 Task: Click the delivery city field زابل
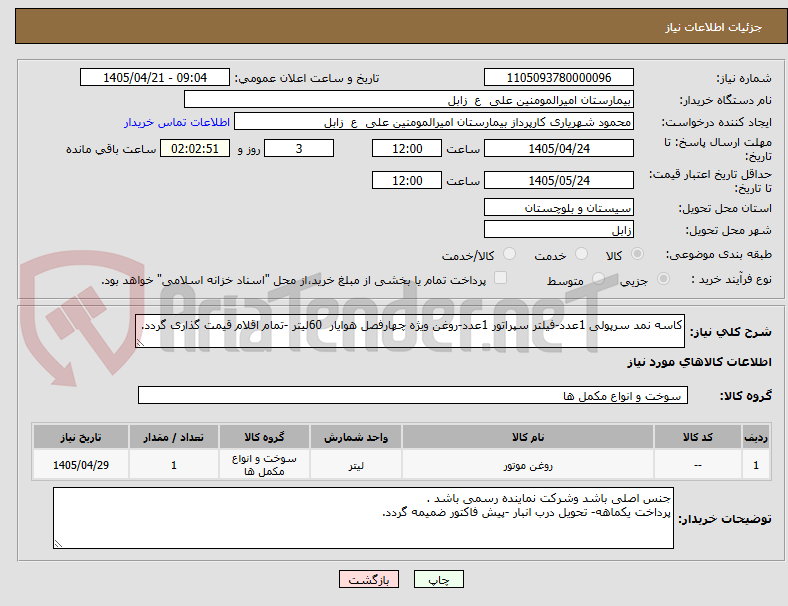pos(558,230)
